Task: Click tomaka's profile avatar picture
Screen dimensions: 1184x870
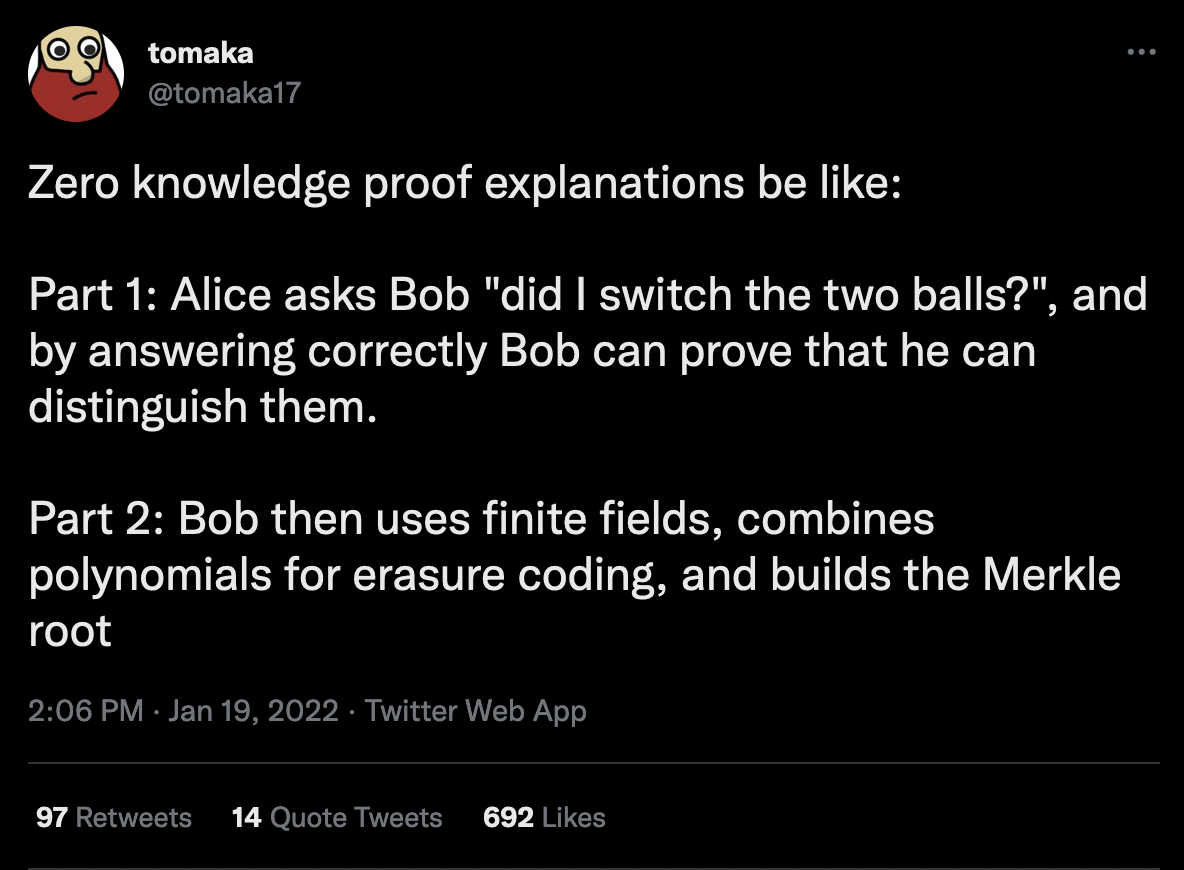Action: point(76,74)
